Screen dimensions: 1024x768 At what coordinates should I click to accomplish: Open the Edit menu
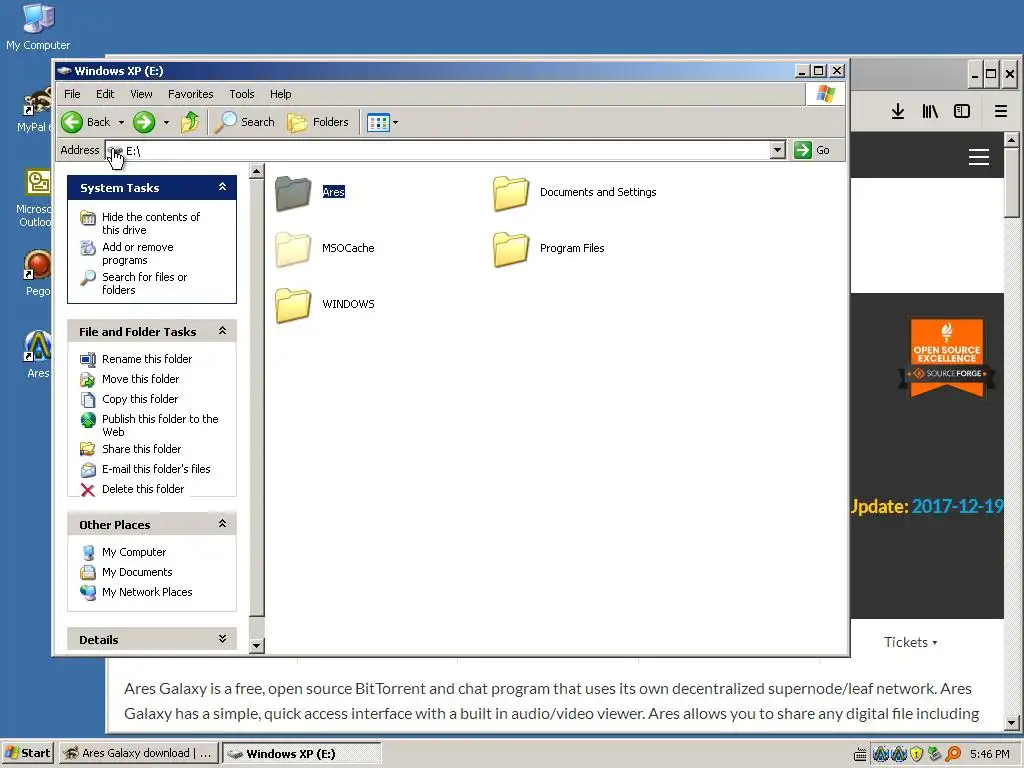tap(105, 94)
